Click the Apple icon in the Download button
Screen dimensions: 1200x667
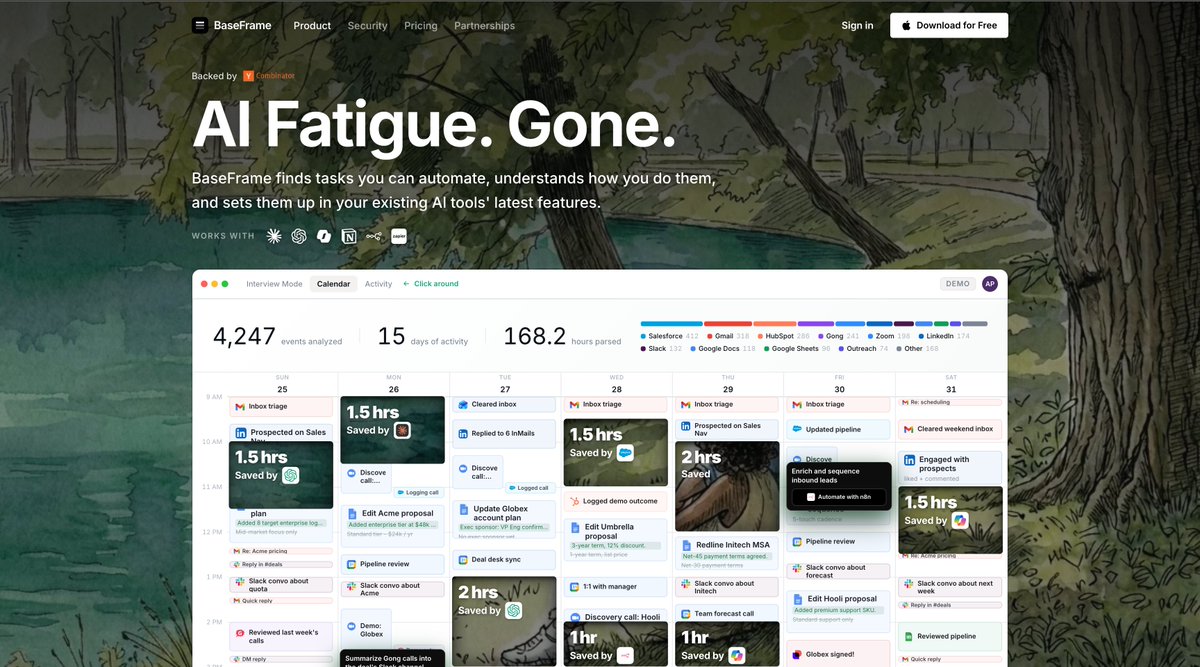[906, 25]
